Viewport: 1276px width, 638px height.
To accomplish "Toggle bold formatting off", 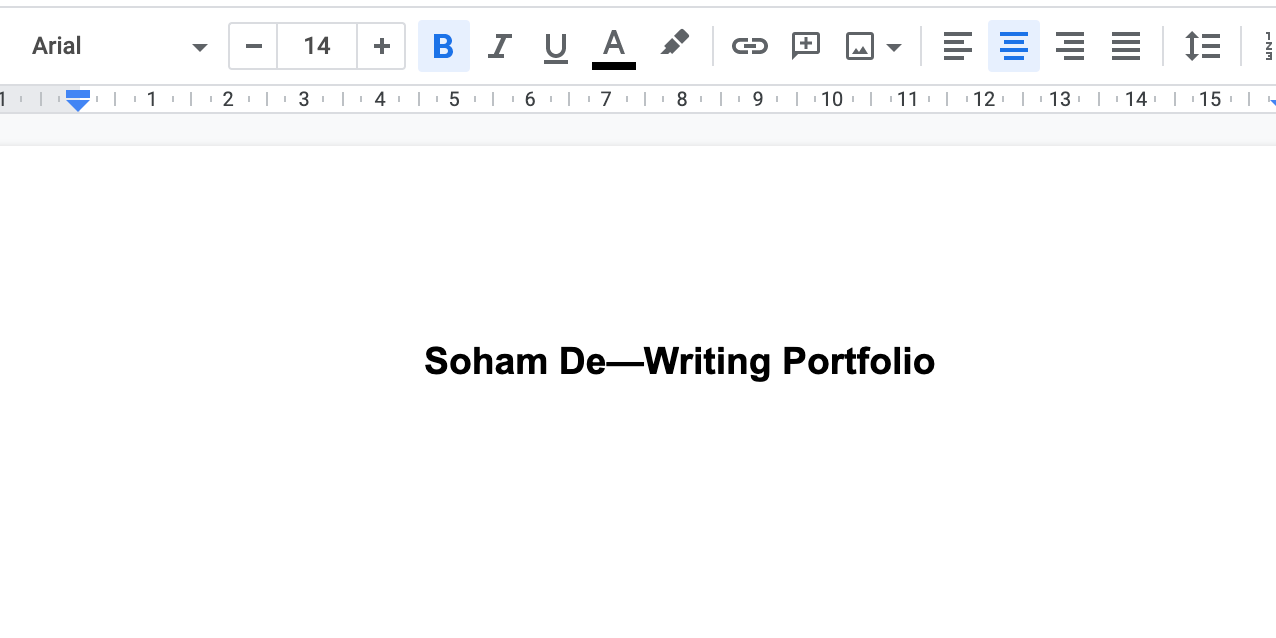I will [444, 46].
